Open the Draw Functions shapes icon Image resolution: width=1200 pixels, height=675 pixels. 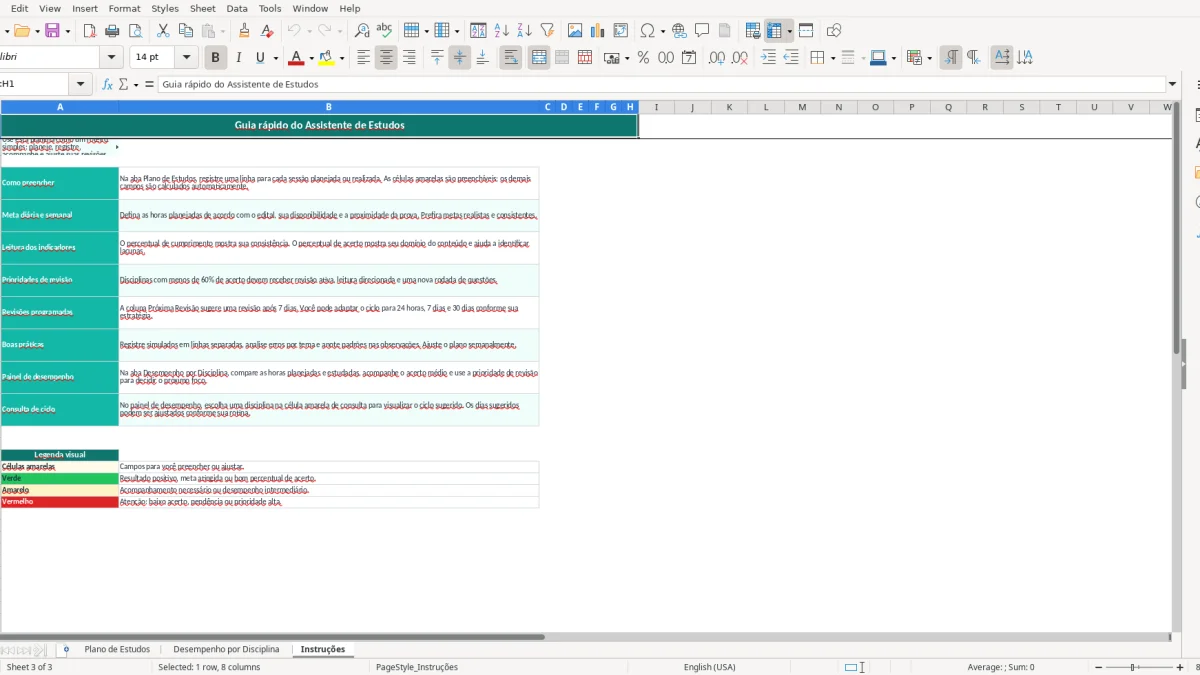click(834, 31)
